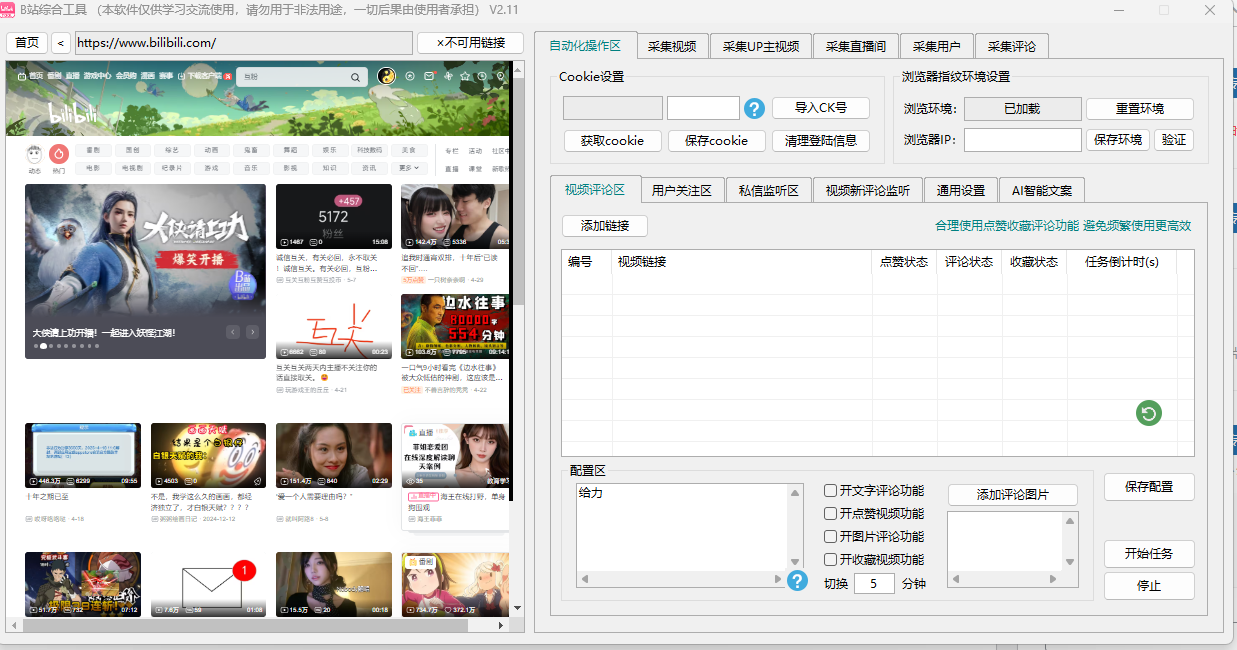The width and height of the screenshot is (1237, 650).
Task: Select the 自动化操作区 tab
Action: pyautogui.click(x=585, y=45)
